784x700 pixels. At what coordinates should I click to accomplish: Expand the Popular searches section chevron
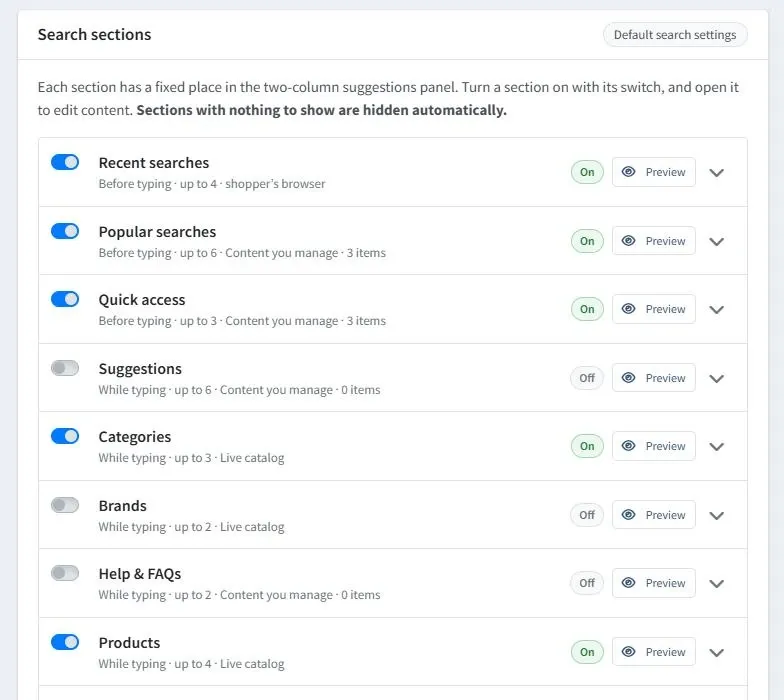(716, 242)
